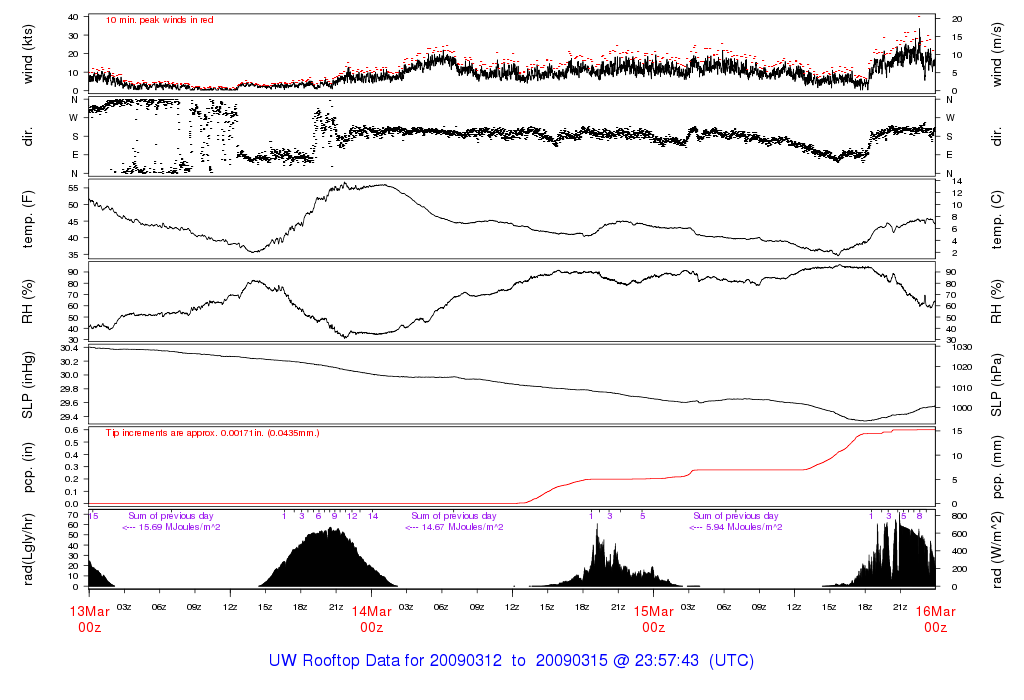The image size is (1024, 700).
Task: Click the left 'RH (%)' axis label
Action: (x=27, y=302)
